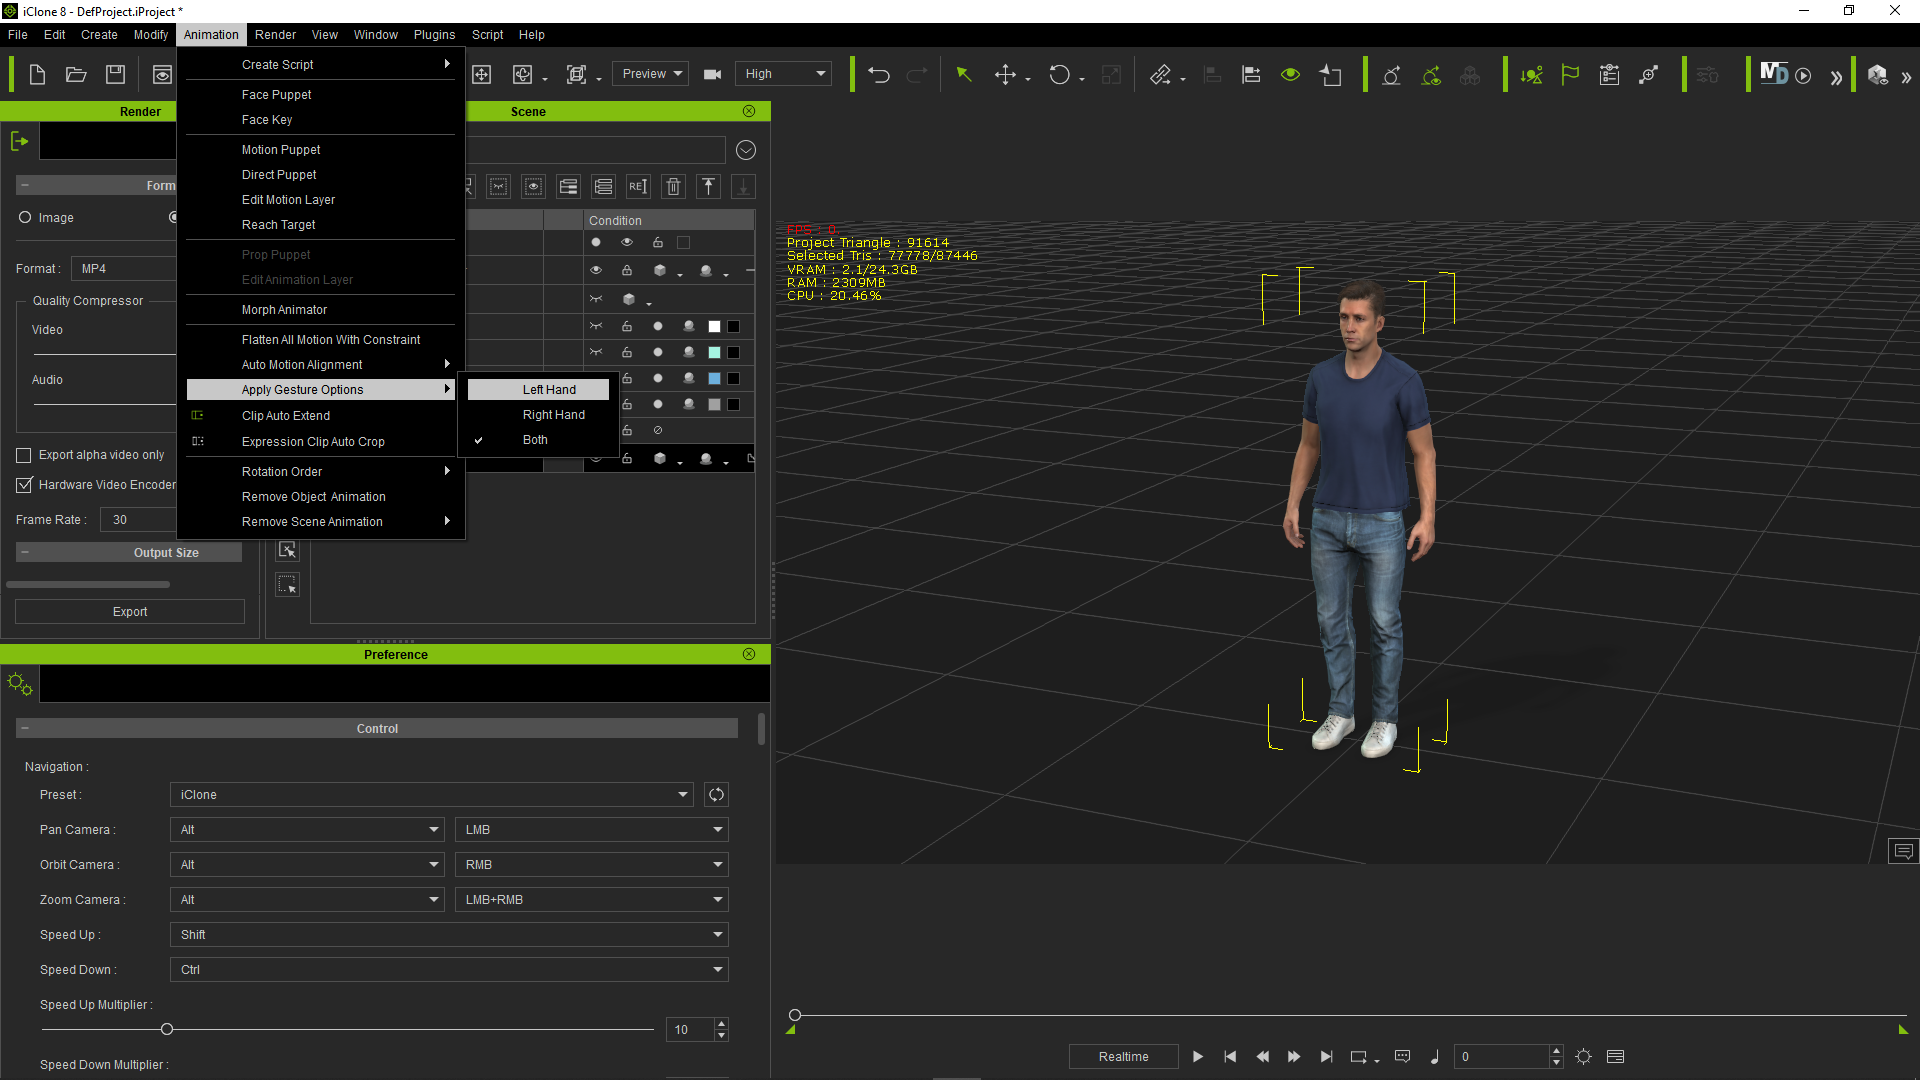Click the green flag toolbar icon
This screenshot has width=1920, height=1080.
[1570, 74]
